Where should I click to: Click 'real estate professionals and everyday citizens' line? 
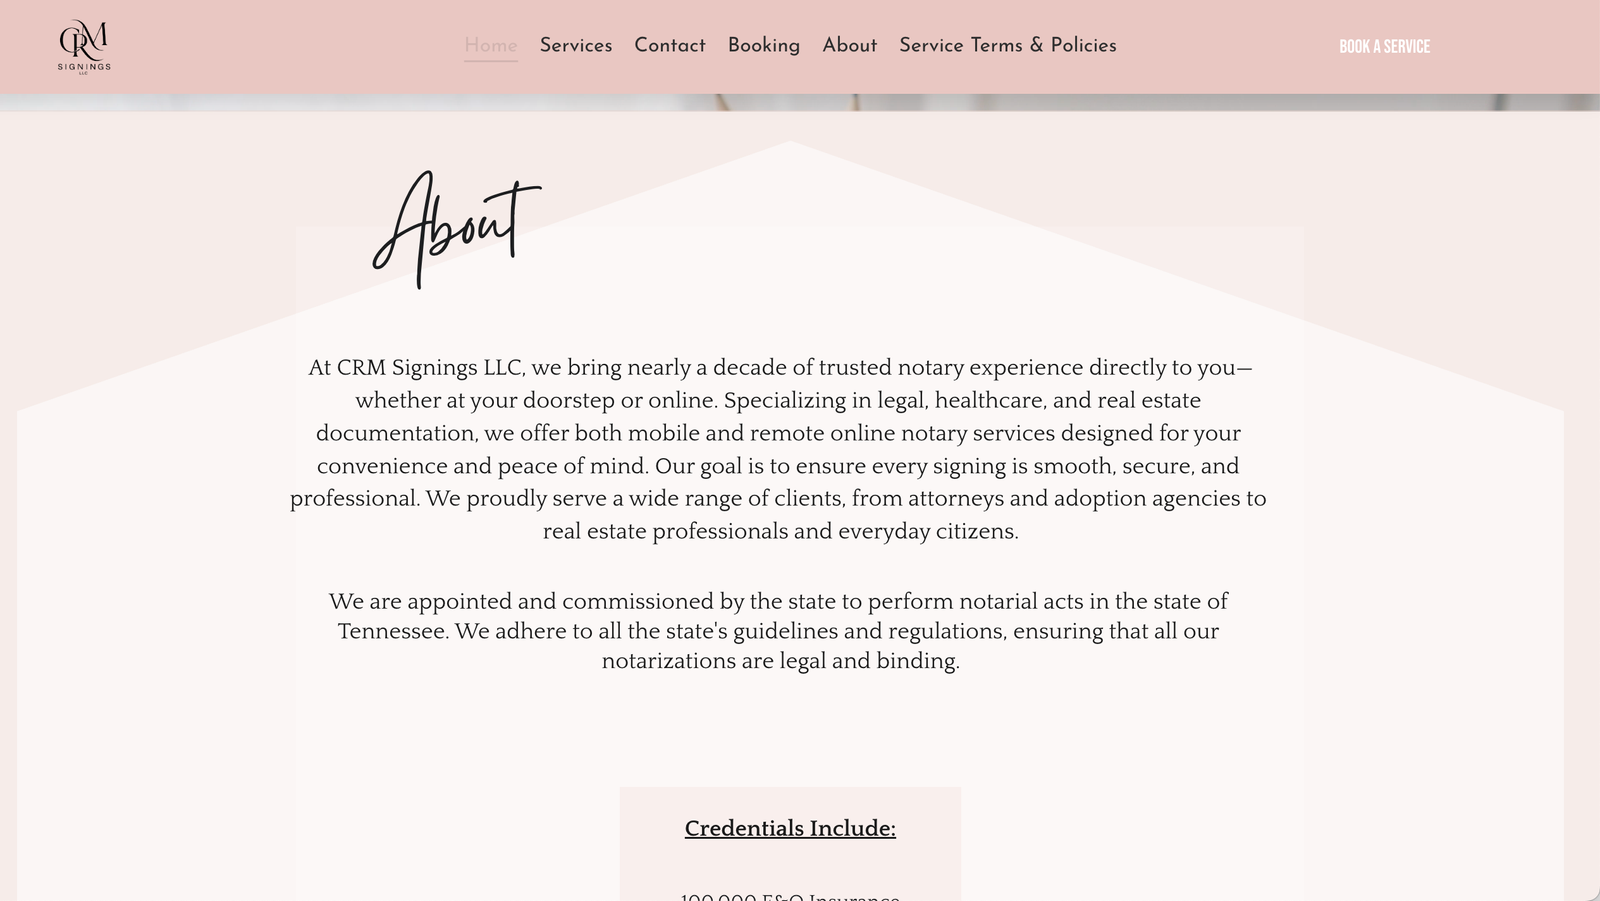(780, 531)
